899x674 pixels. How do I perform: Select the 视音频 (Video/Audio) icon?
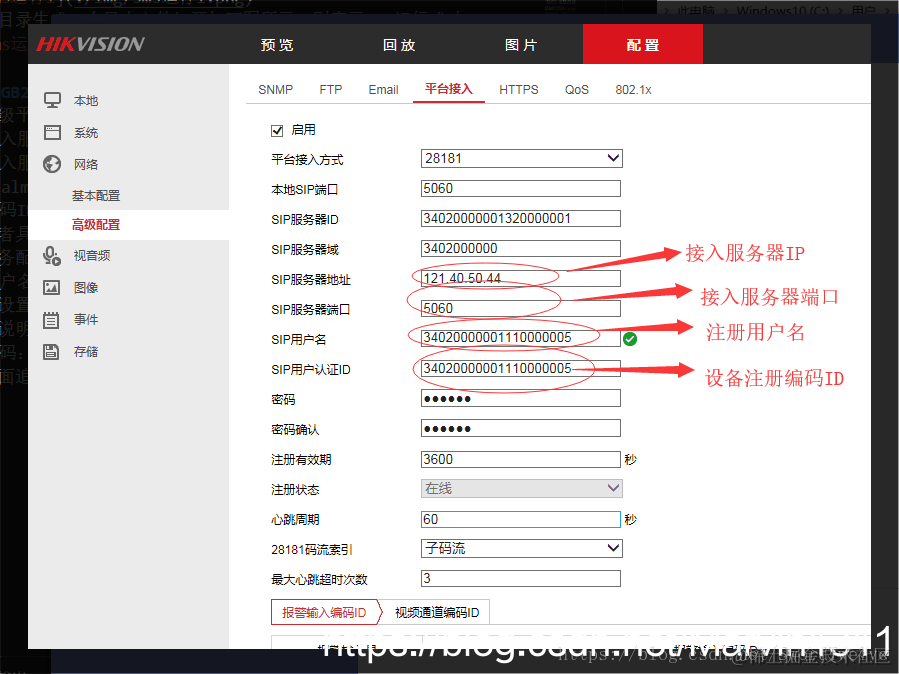click(x=85, y=255)
